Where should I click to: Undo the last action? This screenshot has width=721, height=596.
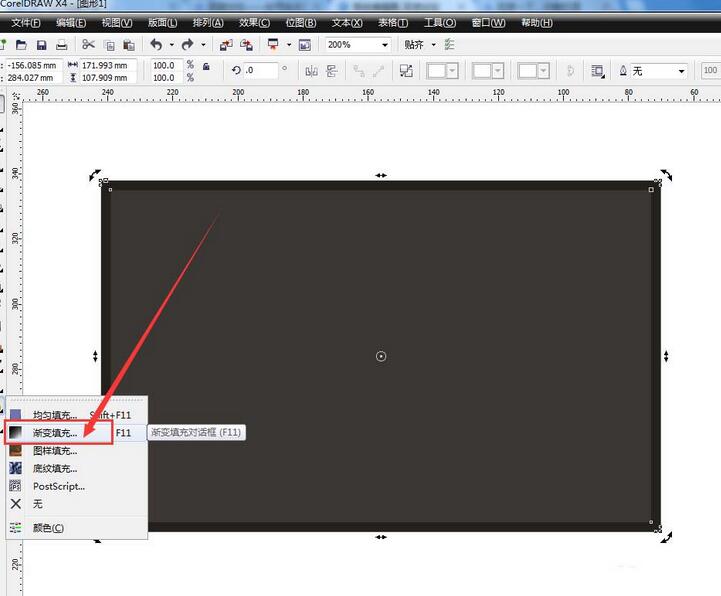tap(156, 45)
